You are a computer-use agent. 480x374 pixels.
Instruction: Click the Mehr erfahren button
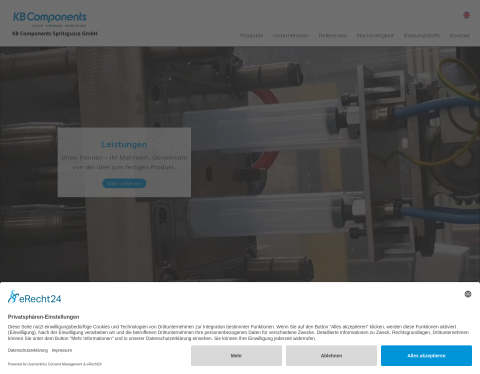[124, 183]
